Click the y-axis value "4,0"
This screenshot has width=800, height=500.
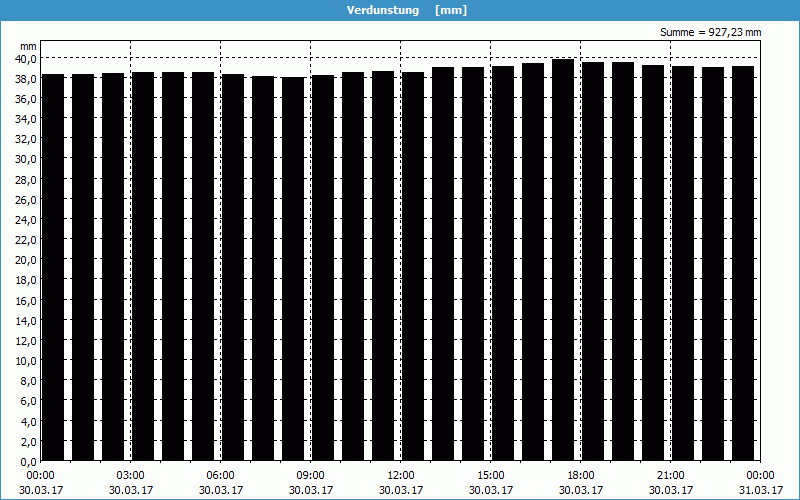(x=28, y=421)
